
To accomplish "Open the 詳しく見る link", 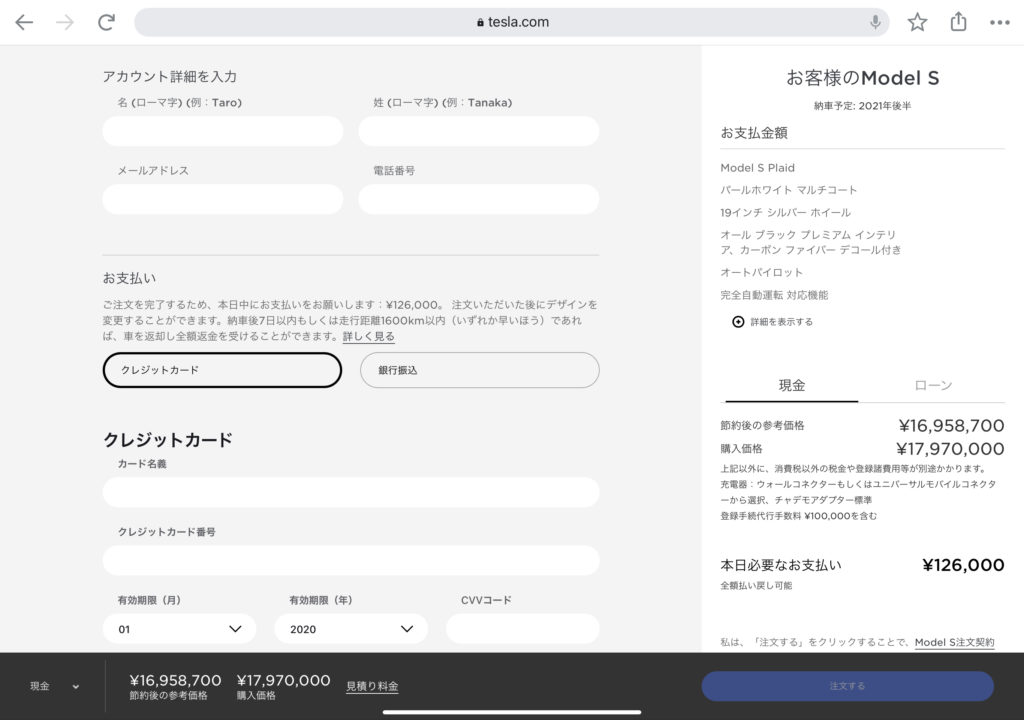I will [x=368, y=337].
